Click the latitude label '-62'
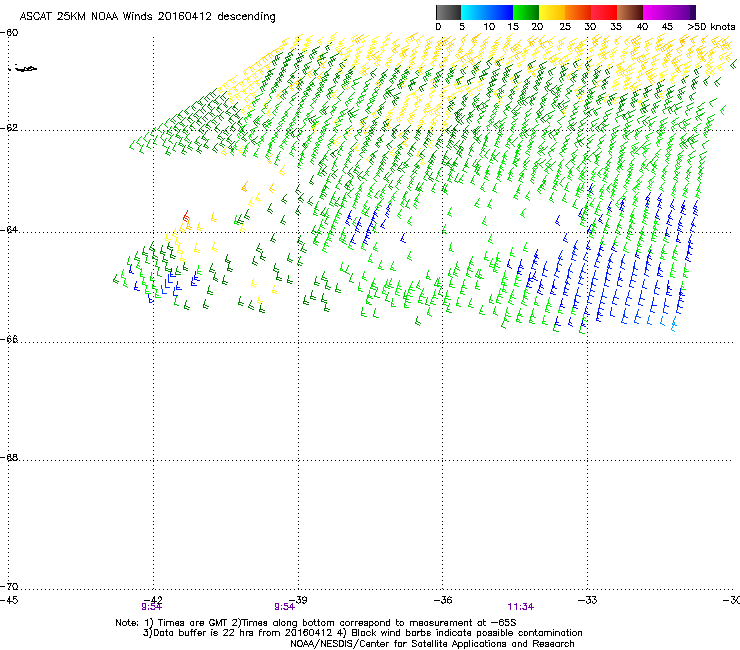Screen dimensions: 740x650 point(9,128)
